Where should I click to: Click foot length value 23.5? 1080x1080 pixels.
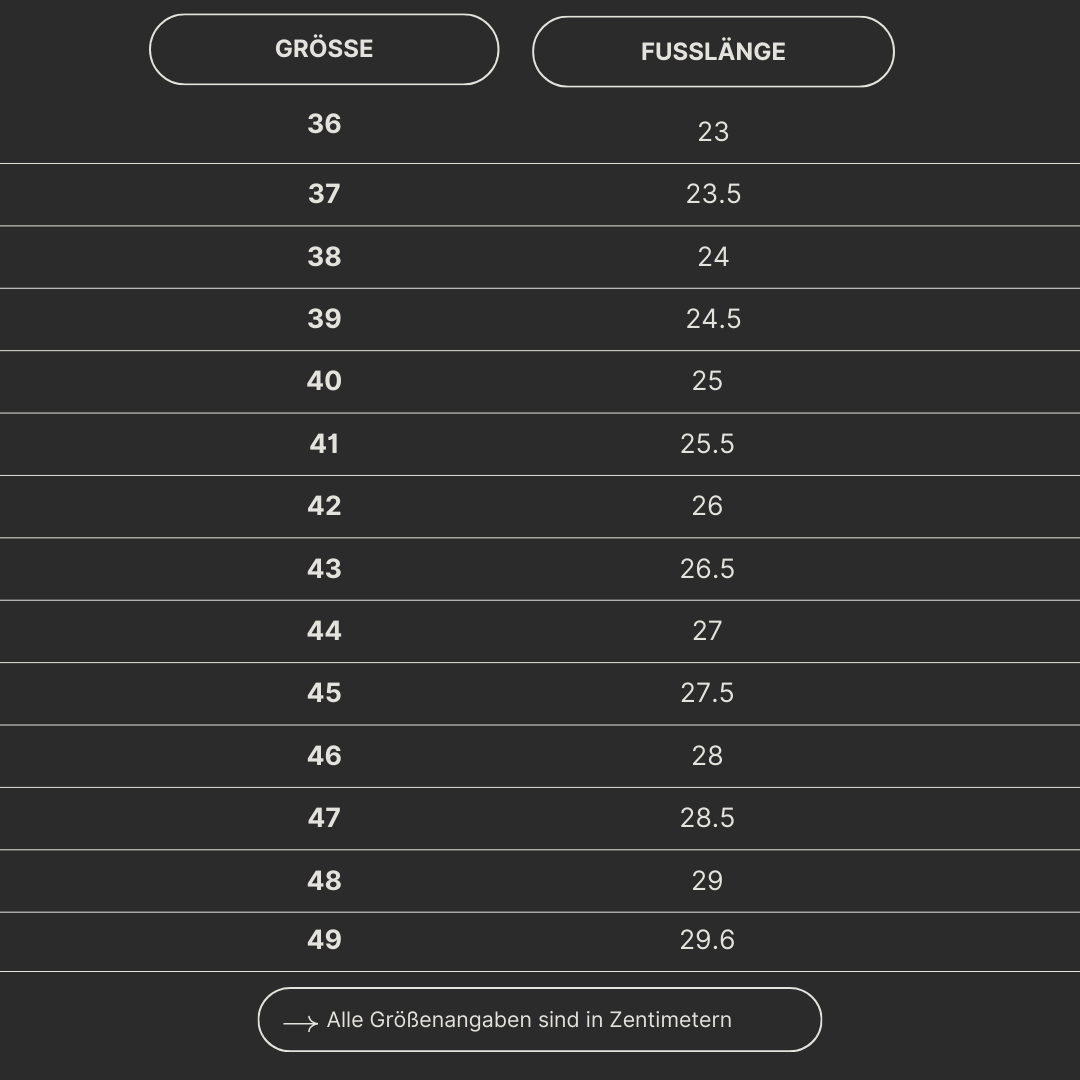pos(713,194)
